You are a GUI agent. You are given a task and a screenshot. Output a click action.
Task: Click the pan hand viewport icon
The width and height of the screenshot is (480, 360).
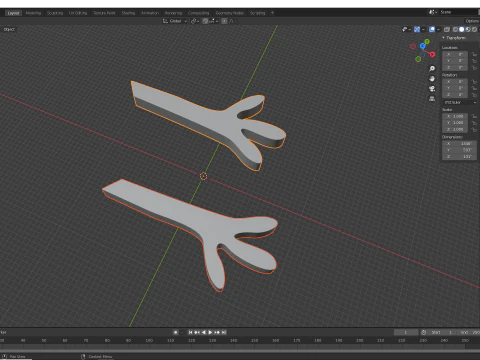pyautogui.click(x=432, y=79)
